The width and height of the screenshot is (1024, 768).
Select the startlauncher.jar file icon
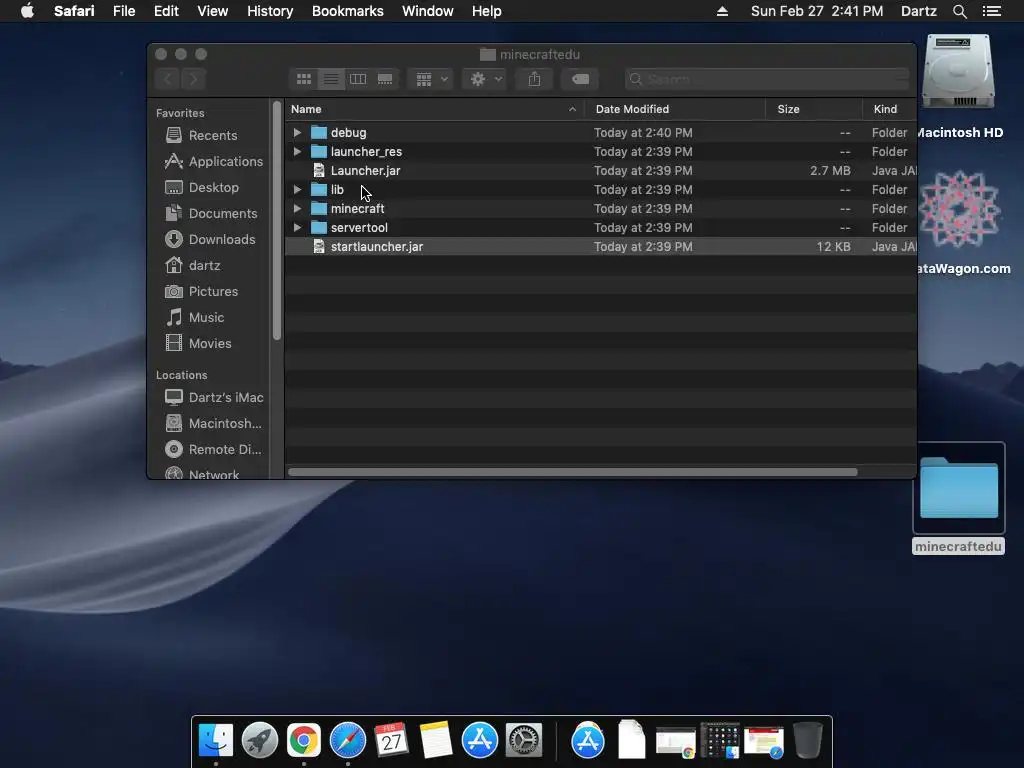[x=319, y=246]
